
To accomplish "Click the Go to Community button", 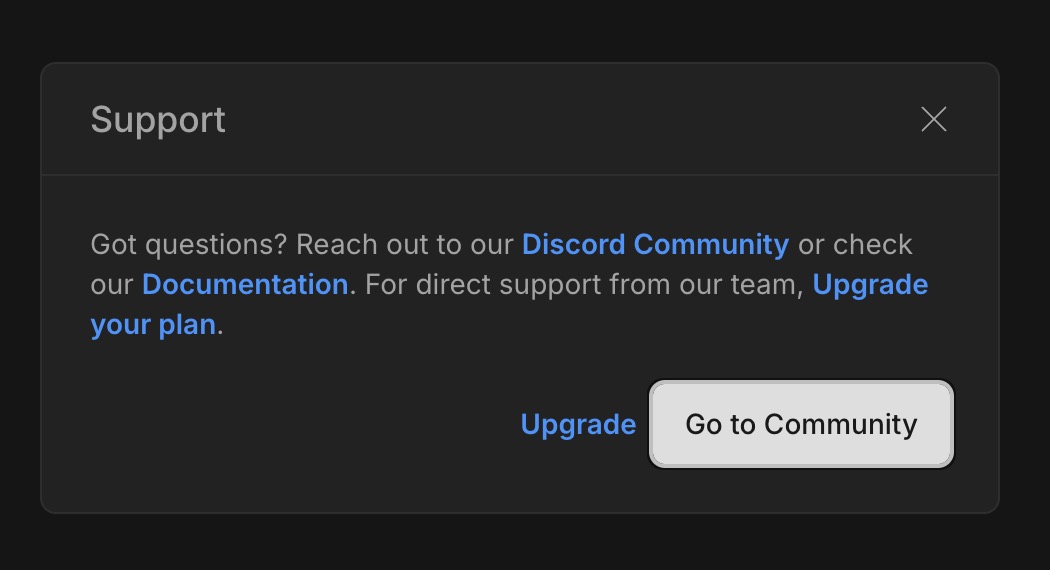I will coord(801,424).
